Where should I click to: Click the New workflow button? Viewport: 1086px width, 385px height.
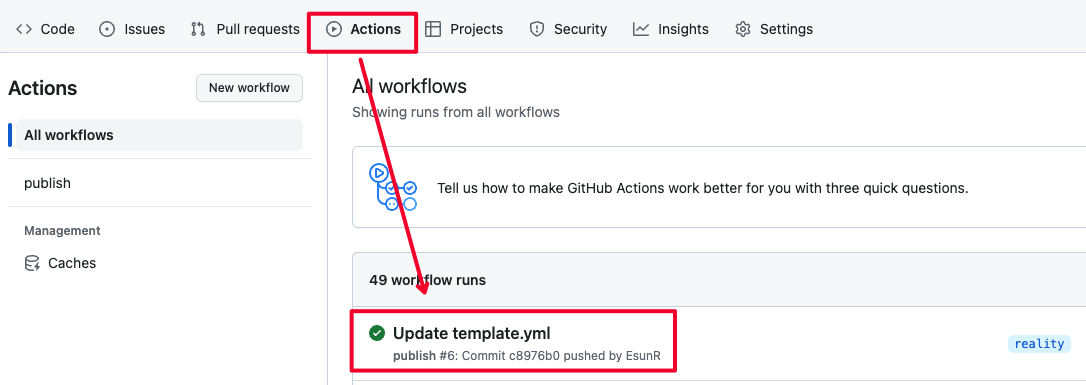[x=249, y=88]
